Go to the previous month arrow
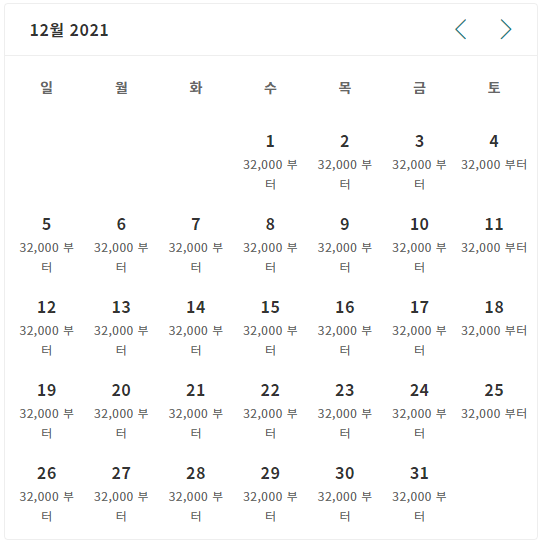Viewport: 544px width, 546px height. point(461,30)
